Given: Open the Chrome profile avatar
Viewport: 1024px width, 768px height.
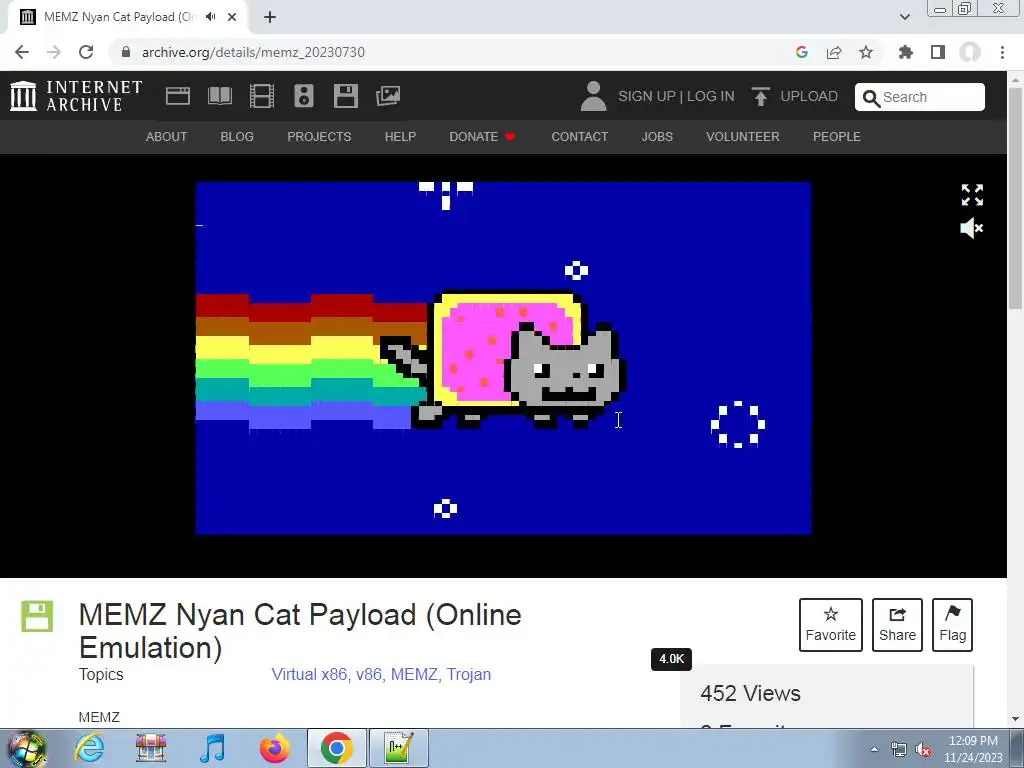Looking at the screenshot, I should click(970, 52).
